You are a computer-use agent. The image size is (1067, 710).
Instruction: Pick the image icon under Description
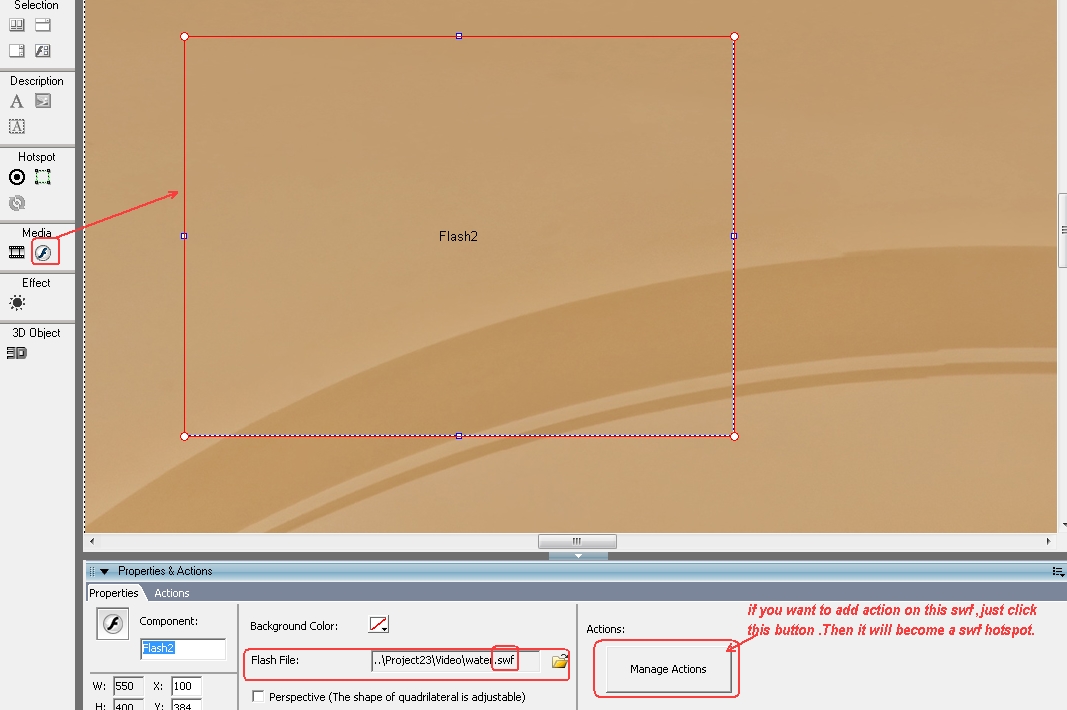click(x=43, y=101)
